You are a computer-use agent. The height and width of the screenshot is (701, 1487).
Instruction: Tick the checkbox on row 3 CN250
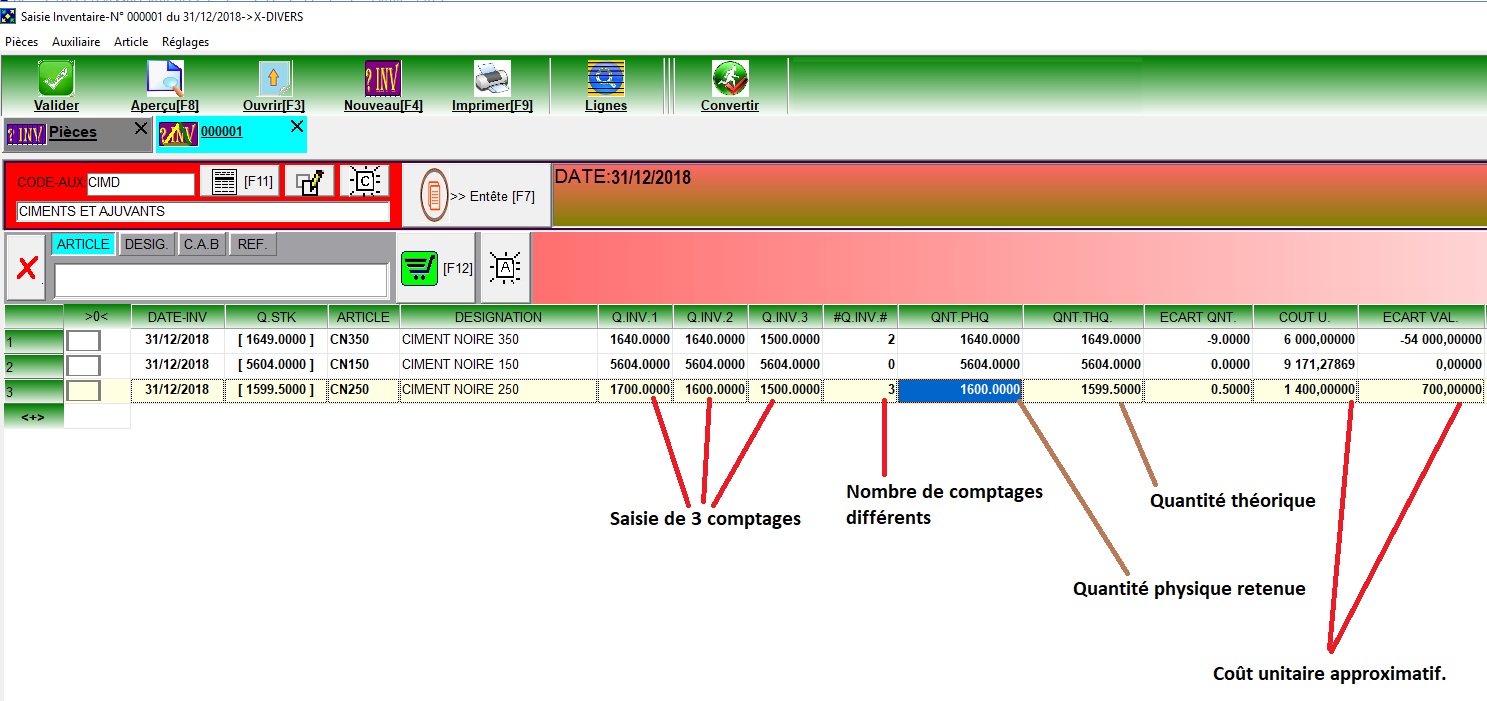(83, 391)
